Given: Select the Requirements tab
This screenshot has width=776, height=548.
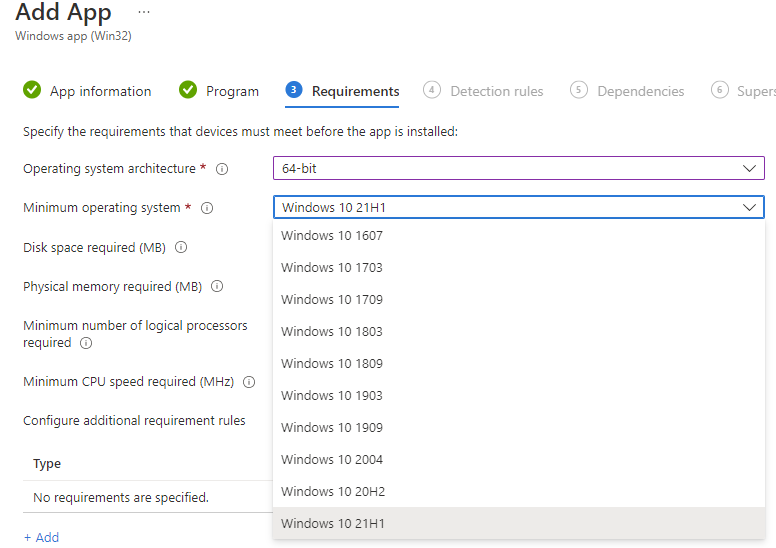Looking at the screenshot, I should tap(355, 91).
